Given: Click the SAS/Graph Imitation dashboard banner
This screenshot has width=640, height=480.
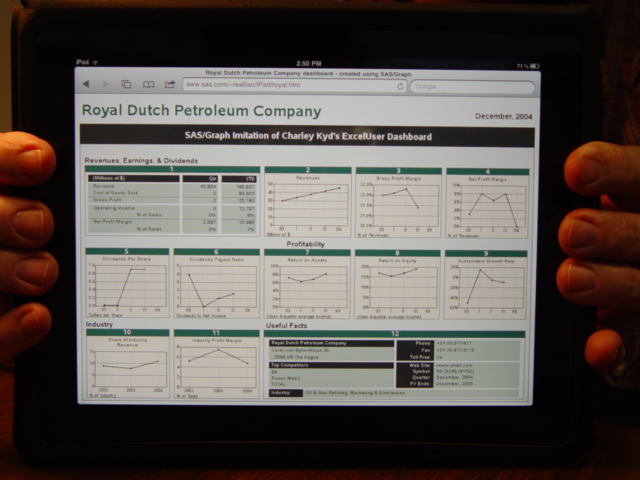Looking at the screenshot, I should pos(307,136).
